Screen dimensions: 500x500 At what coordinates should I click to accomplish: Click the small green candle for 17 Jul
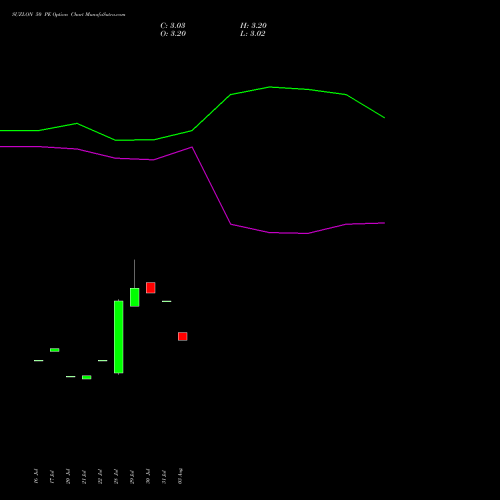(x=55, y=350)
